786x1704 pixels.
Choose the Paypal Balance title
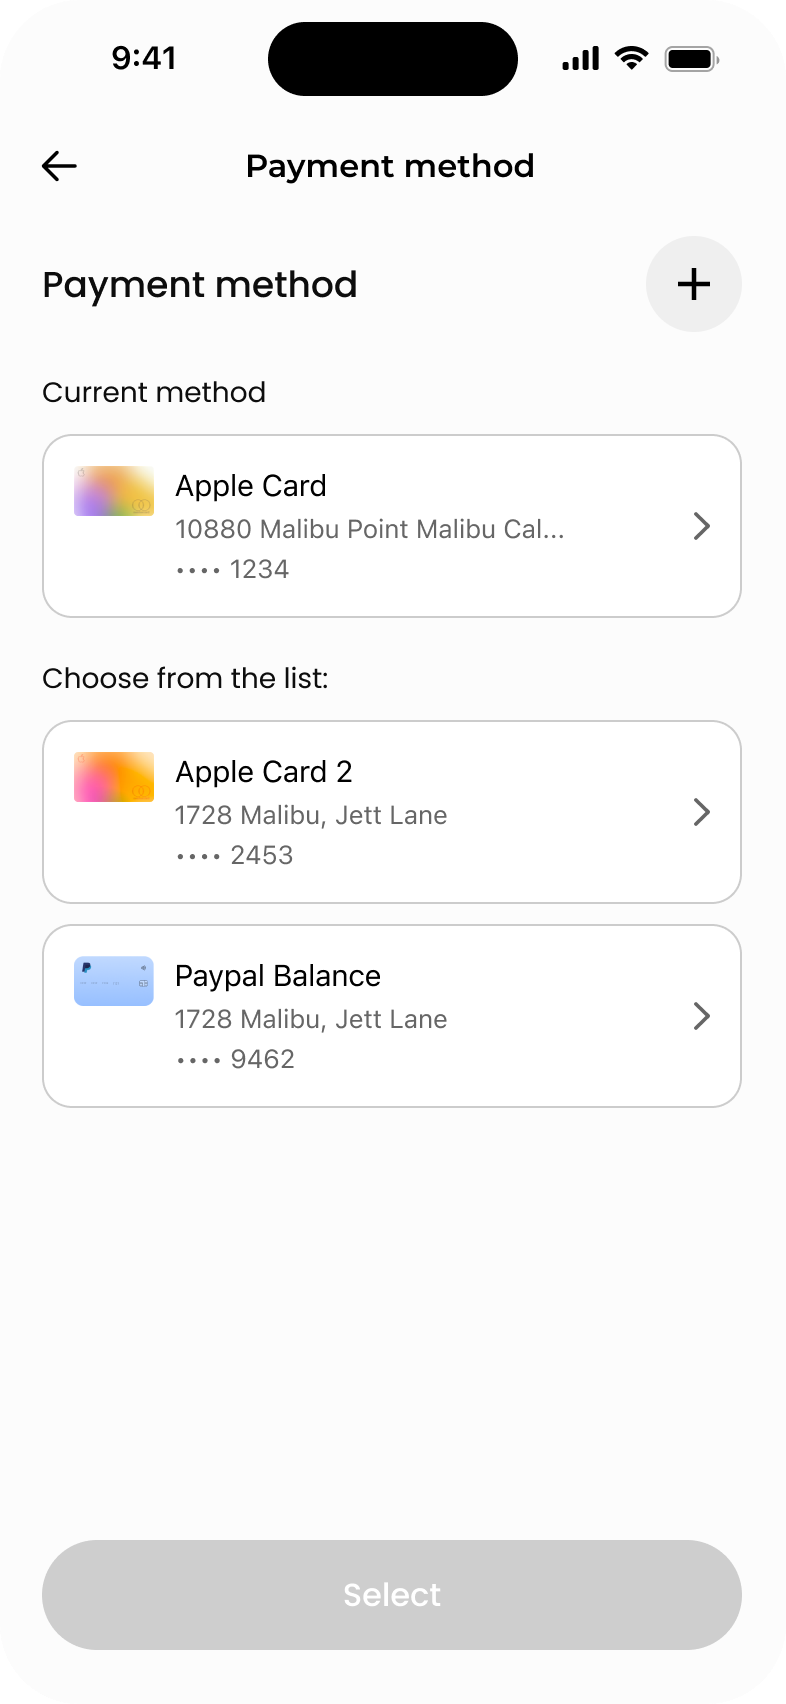click(278, 976)
